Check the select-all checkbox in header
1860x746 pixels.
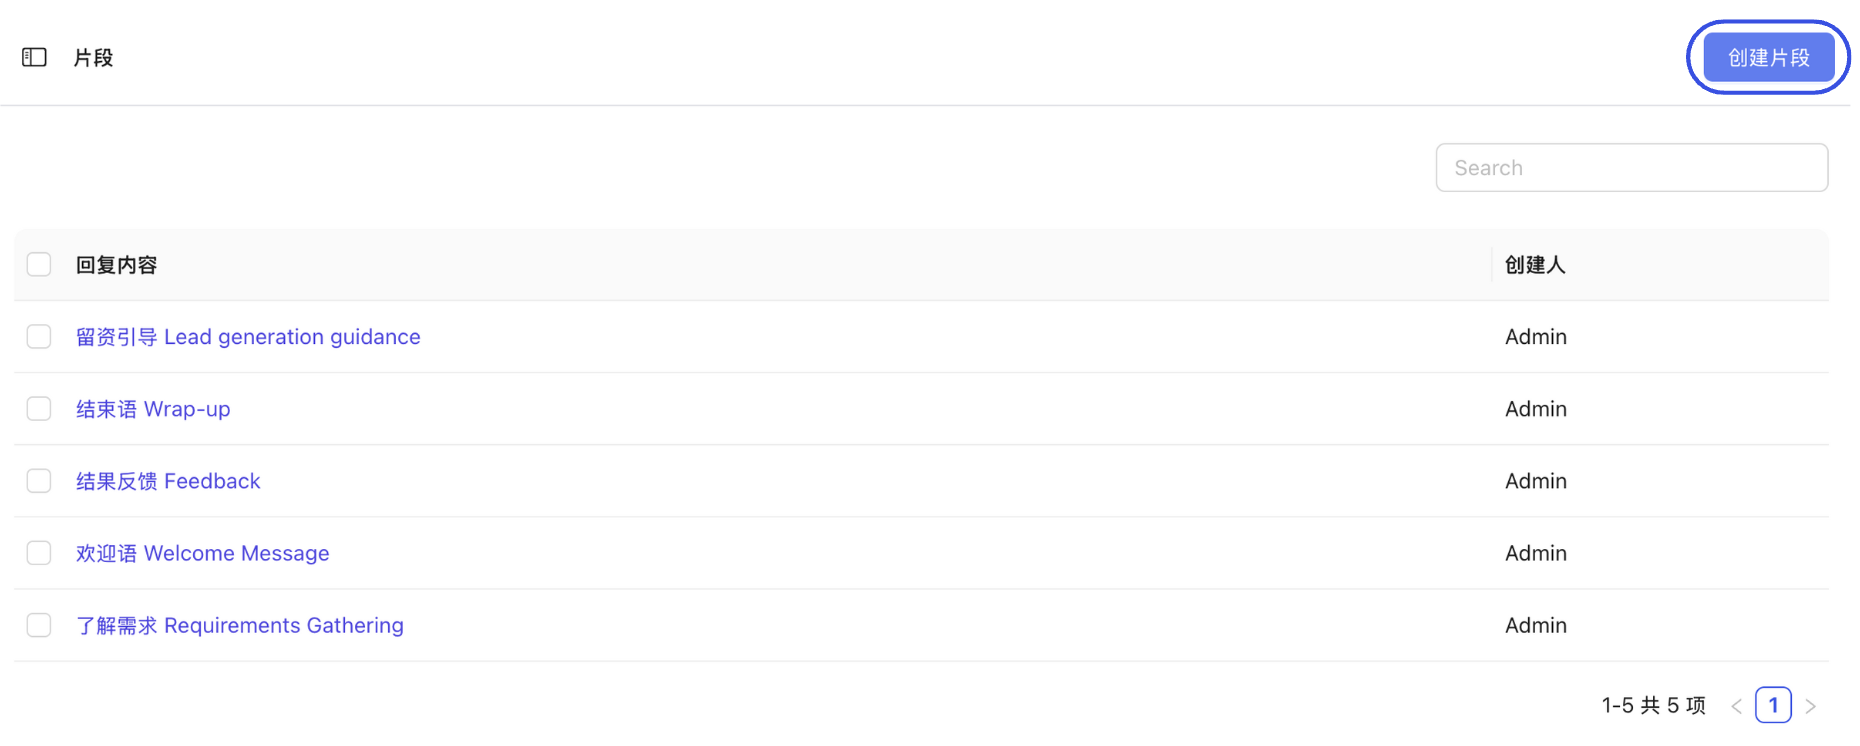39,265
